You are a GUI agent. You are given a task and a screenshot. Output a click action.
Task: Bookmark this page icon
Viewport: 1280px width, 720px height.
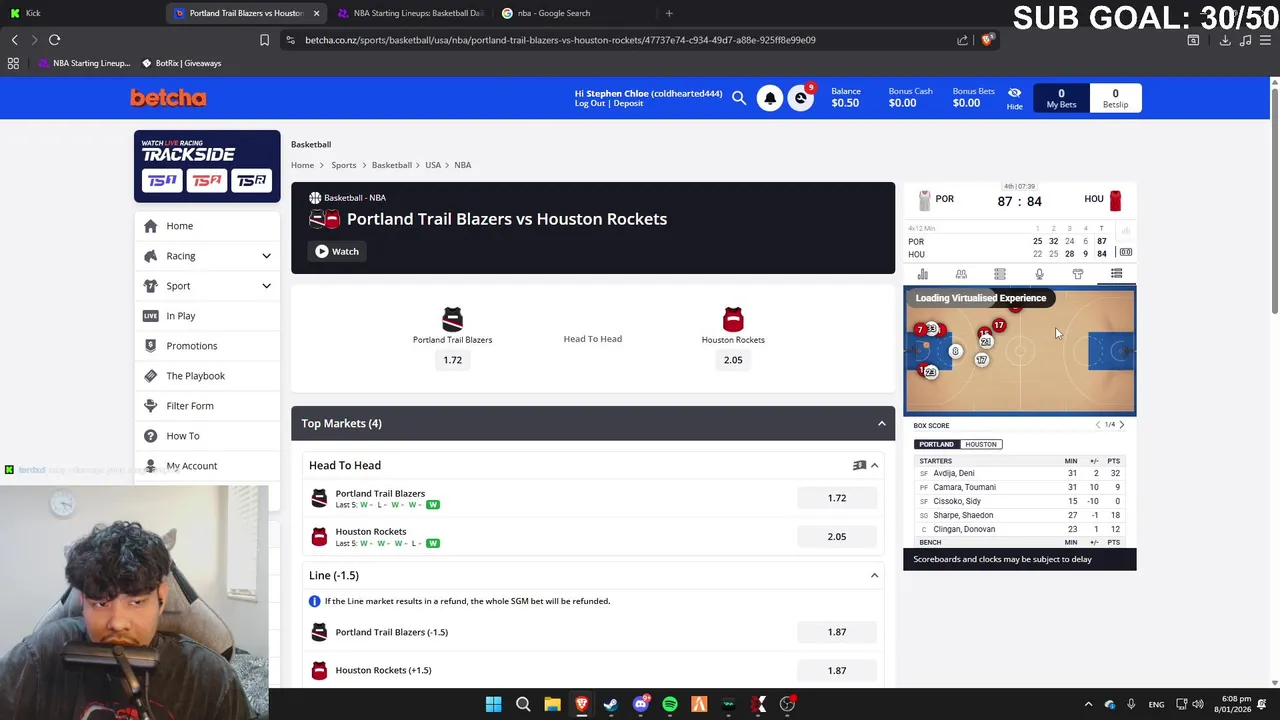click(x=264, y=40)
